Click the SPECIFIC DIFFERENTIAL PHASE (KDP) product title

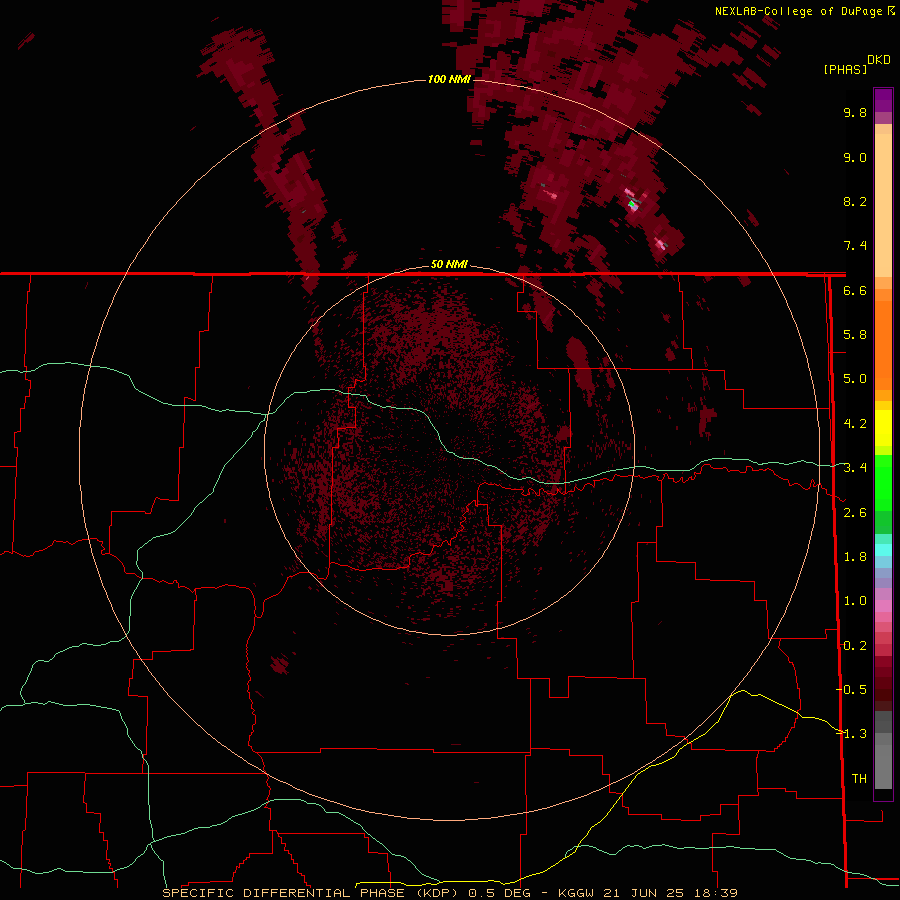point(310,893)
